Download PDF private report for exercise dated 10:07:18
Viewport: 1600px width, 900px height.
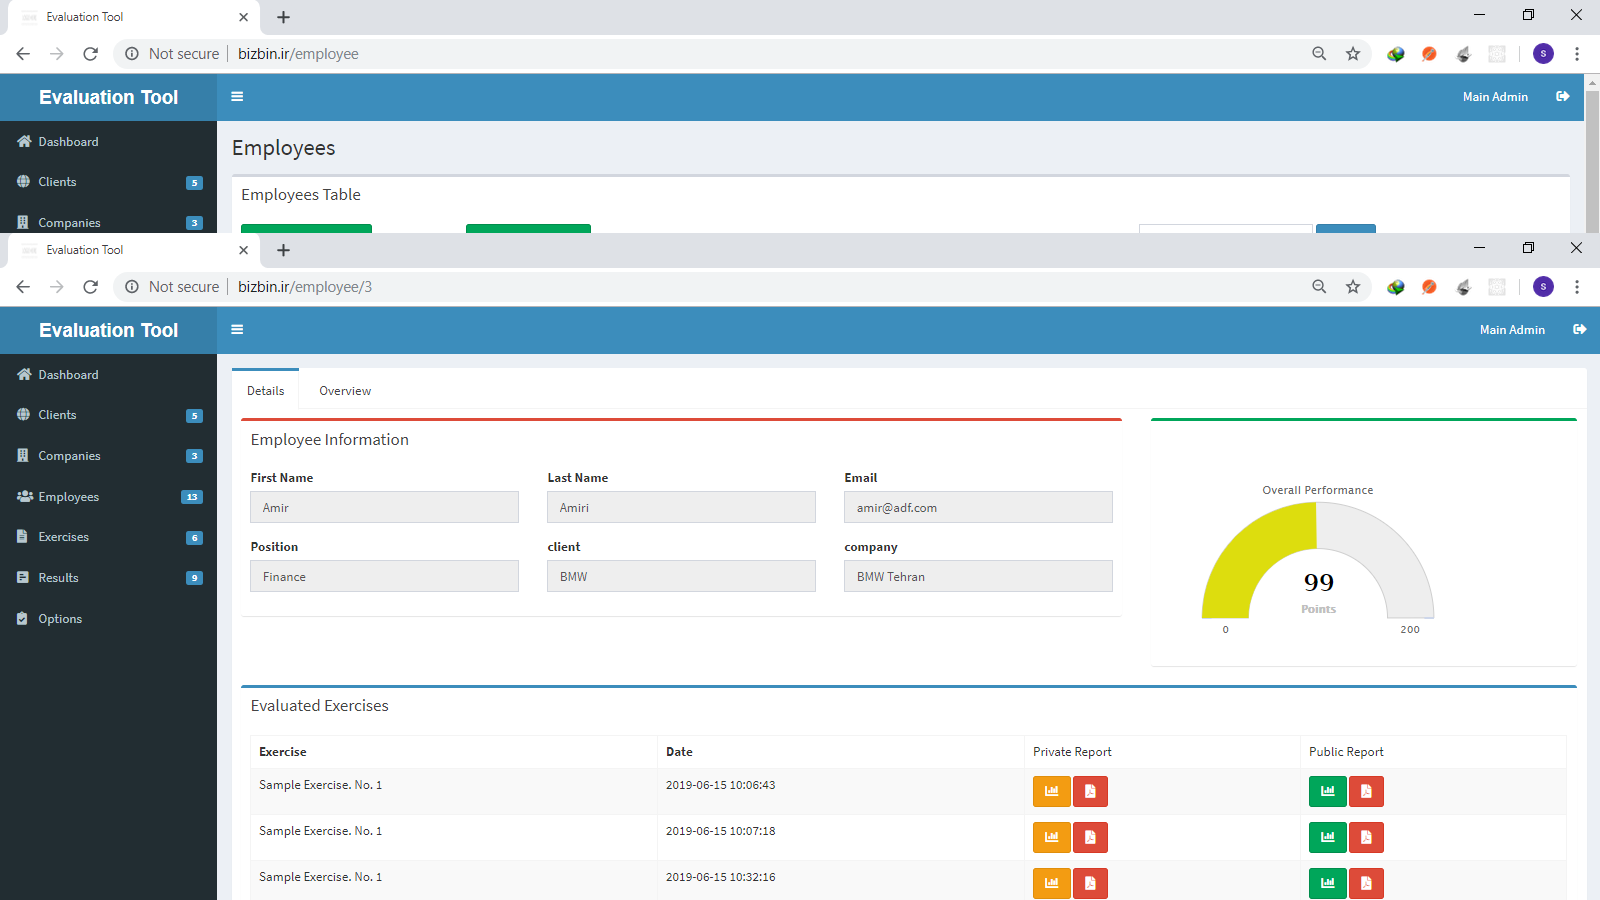(1090, 838)
